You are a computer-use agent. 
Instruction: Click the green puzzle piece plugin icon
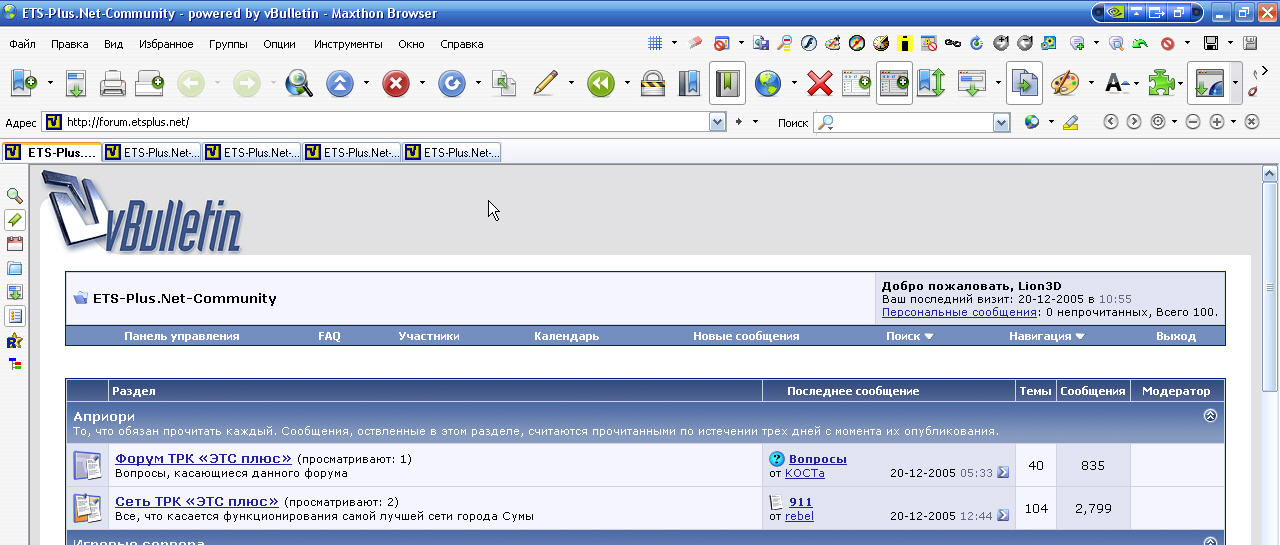click(x=1161, y=84)
